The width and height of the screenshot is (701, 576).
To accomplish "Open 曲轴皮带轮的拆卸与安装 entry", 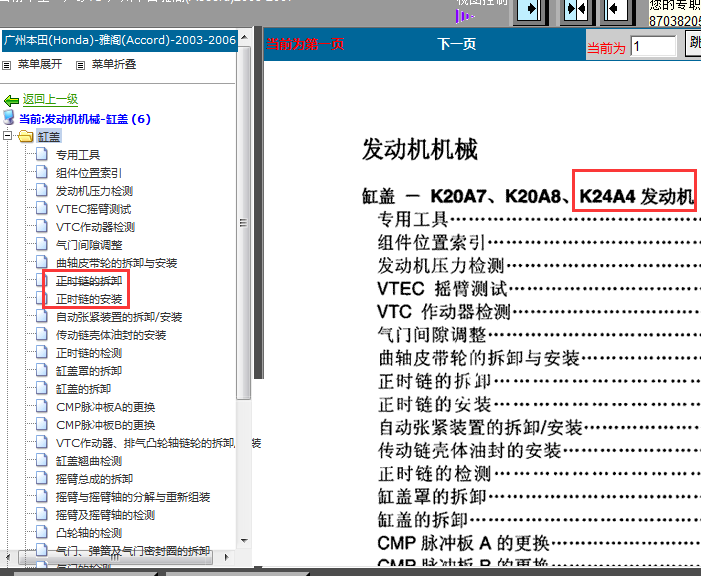I will pyautogui.click(x=116, y=263).
